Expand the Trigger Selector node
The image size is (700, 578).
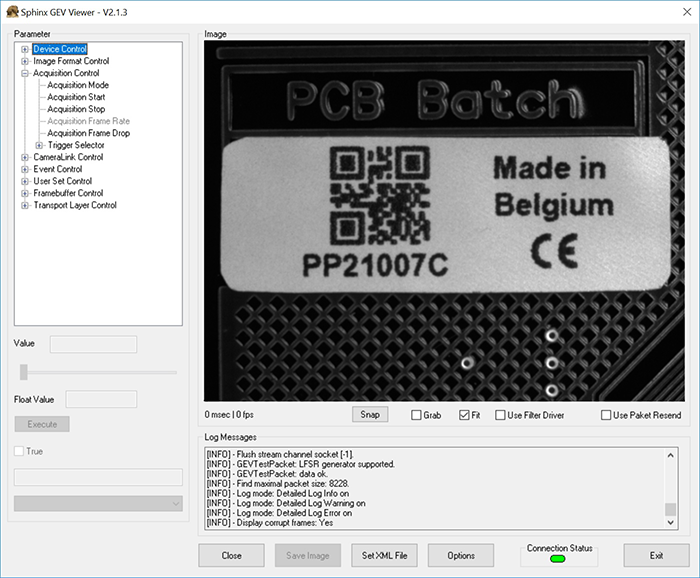point(39,145)
